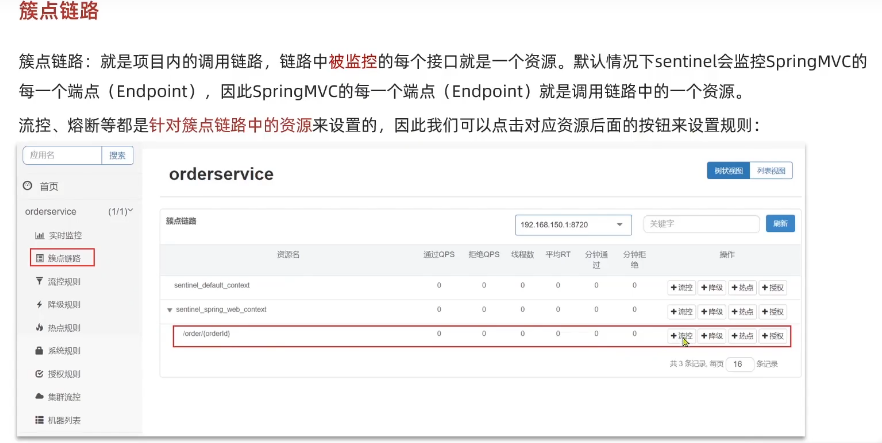Focus the 关键字 filter field
The height and width of the screenshot is (443, 882).
coord(701,224)
